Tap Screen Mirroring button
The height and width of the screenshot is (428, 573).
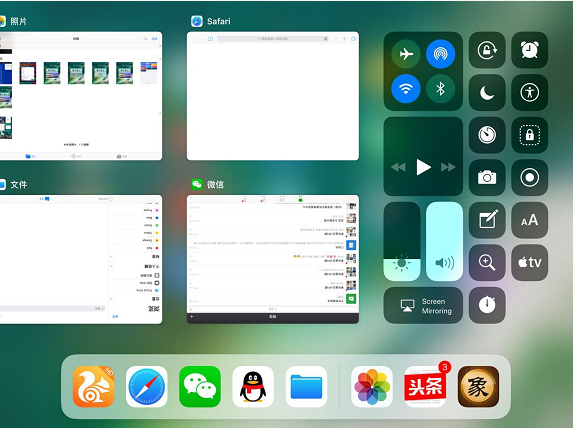[423, 305]
